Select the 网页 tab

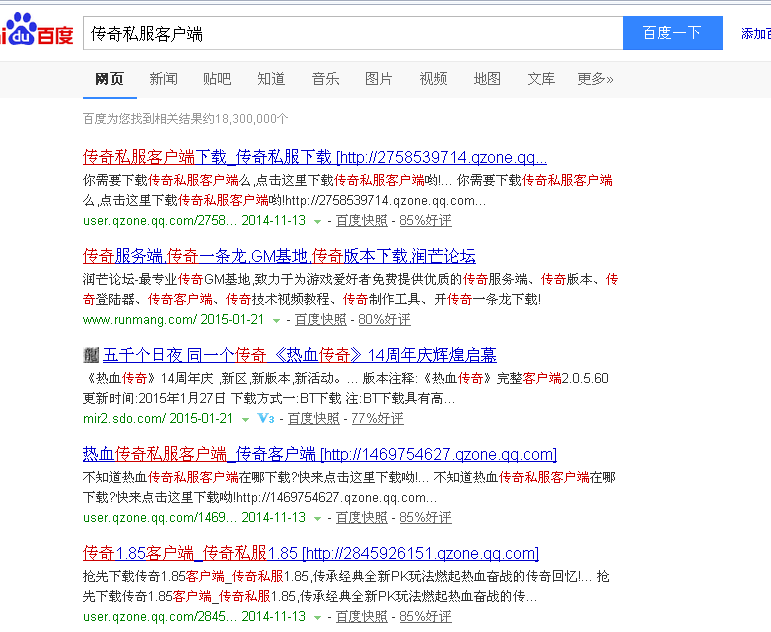(109, 79)
